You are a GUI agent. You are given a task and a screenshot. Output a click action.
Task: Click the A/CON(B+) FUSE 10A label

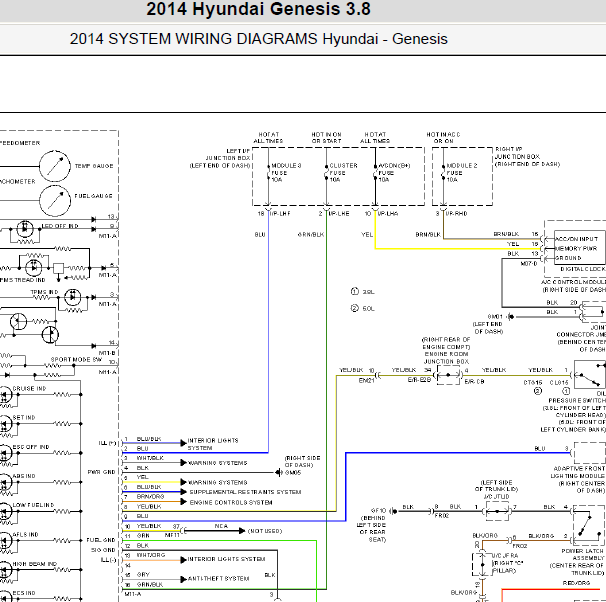tap(394, 173)
